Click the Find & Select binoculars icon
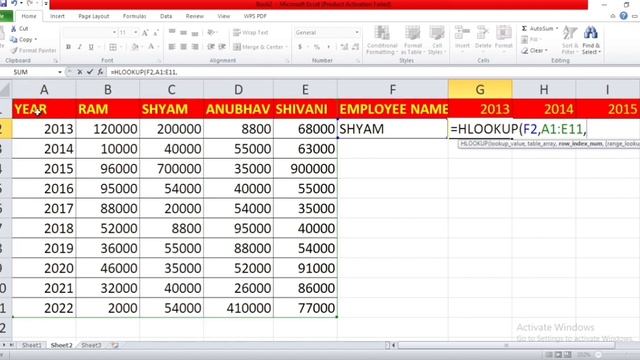 point(591,33)
